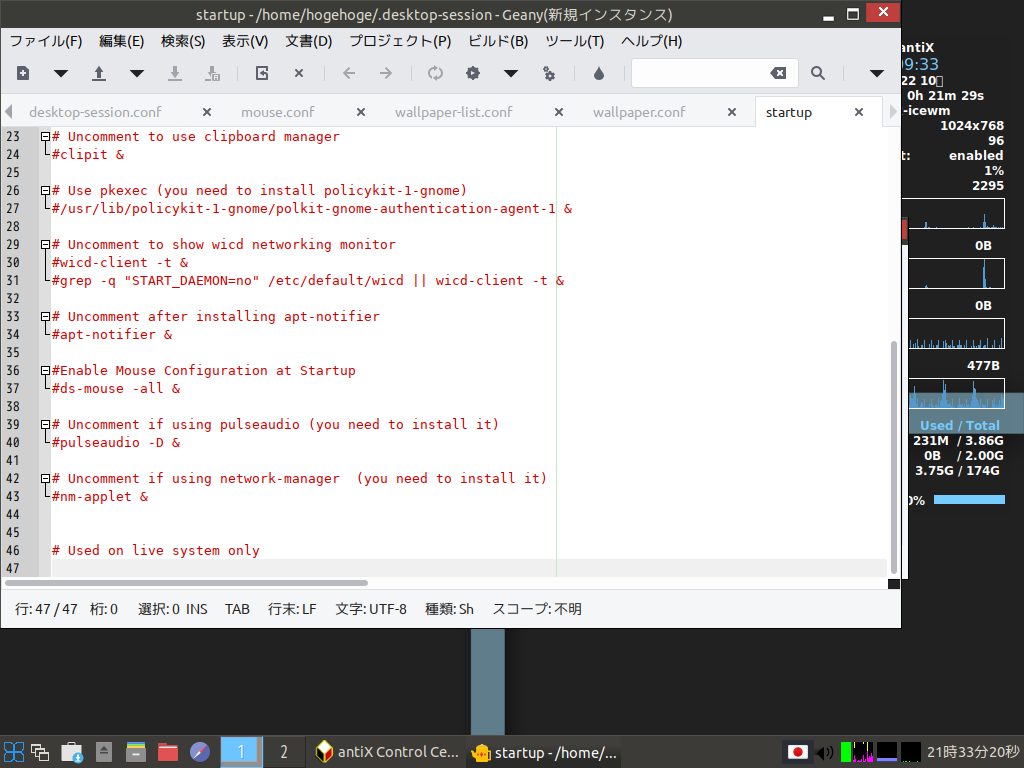Image resolution: width=1024 pixels, height=768 pixels.
Task: Open the New file template dropdown arrow
Action: pyautogui.click(x=61, y=73)
